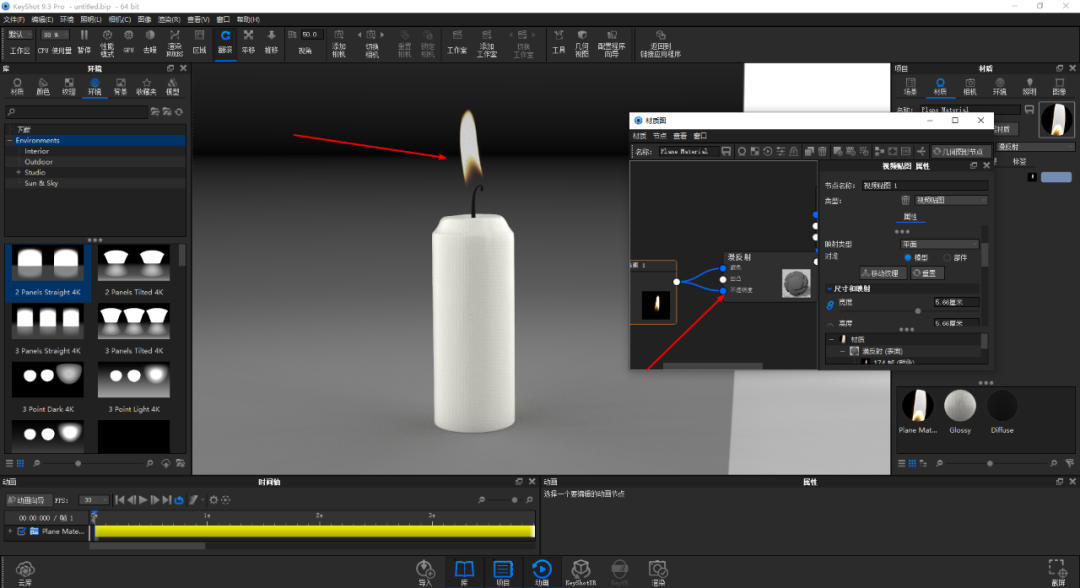Click Move Texture (移动纹理) button
The image size is (1080, 588).
point(883,273)
